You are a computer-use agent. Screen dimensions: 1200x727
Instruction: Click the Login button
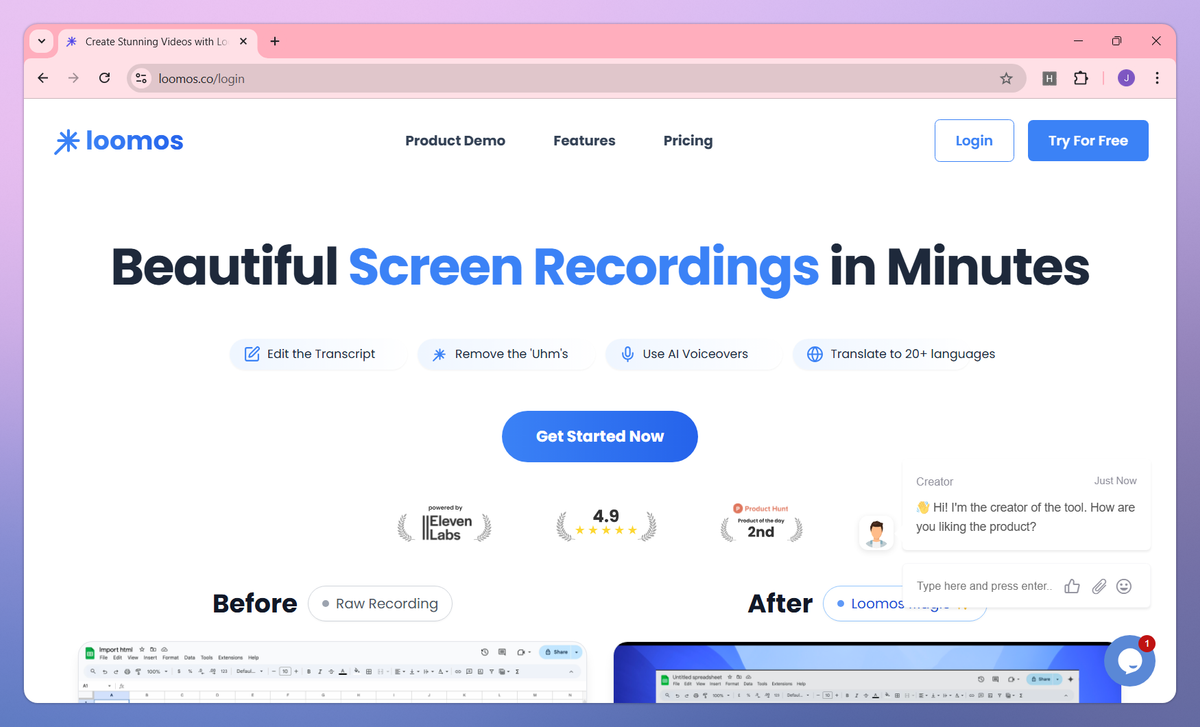[x=974, y=141]
